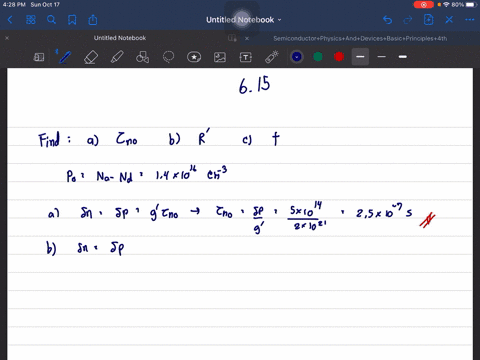Open the share and export menu
The height and width of the screenshot is (360, 480).
[x=93, y=20]
